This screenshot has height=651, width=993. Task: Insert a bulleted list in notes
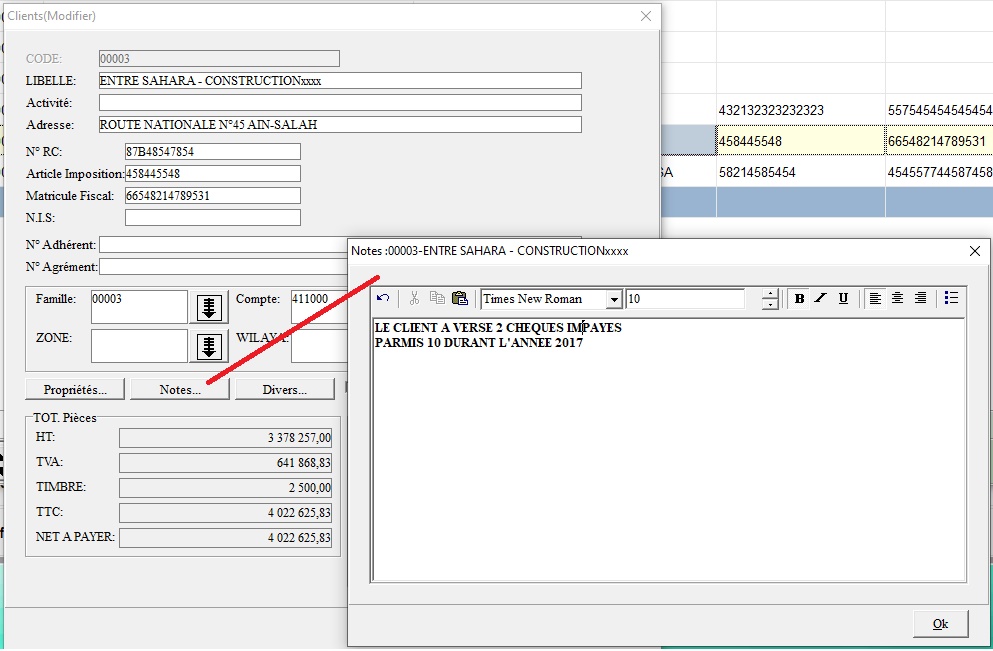pos(951,298)
